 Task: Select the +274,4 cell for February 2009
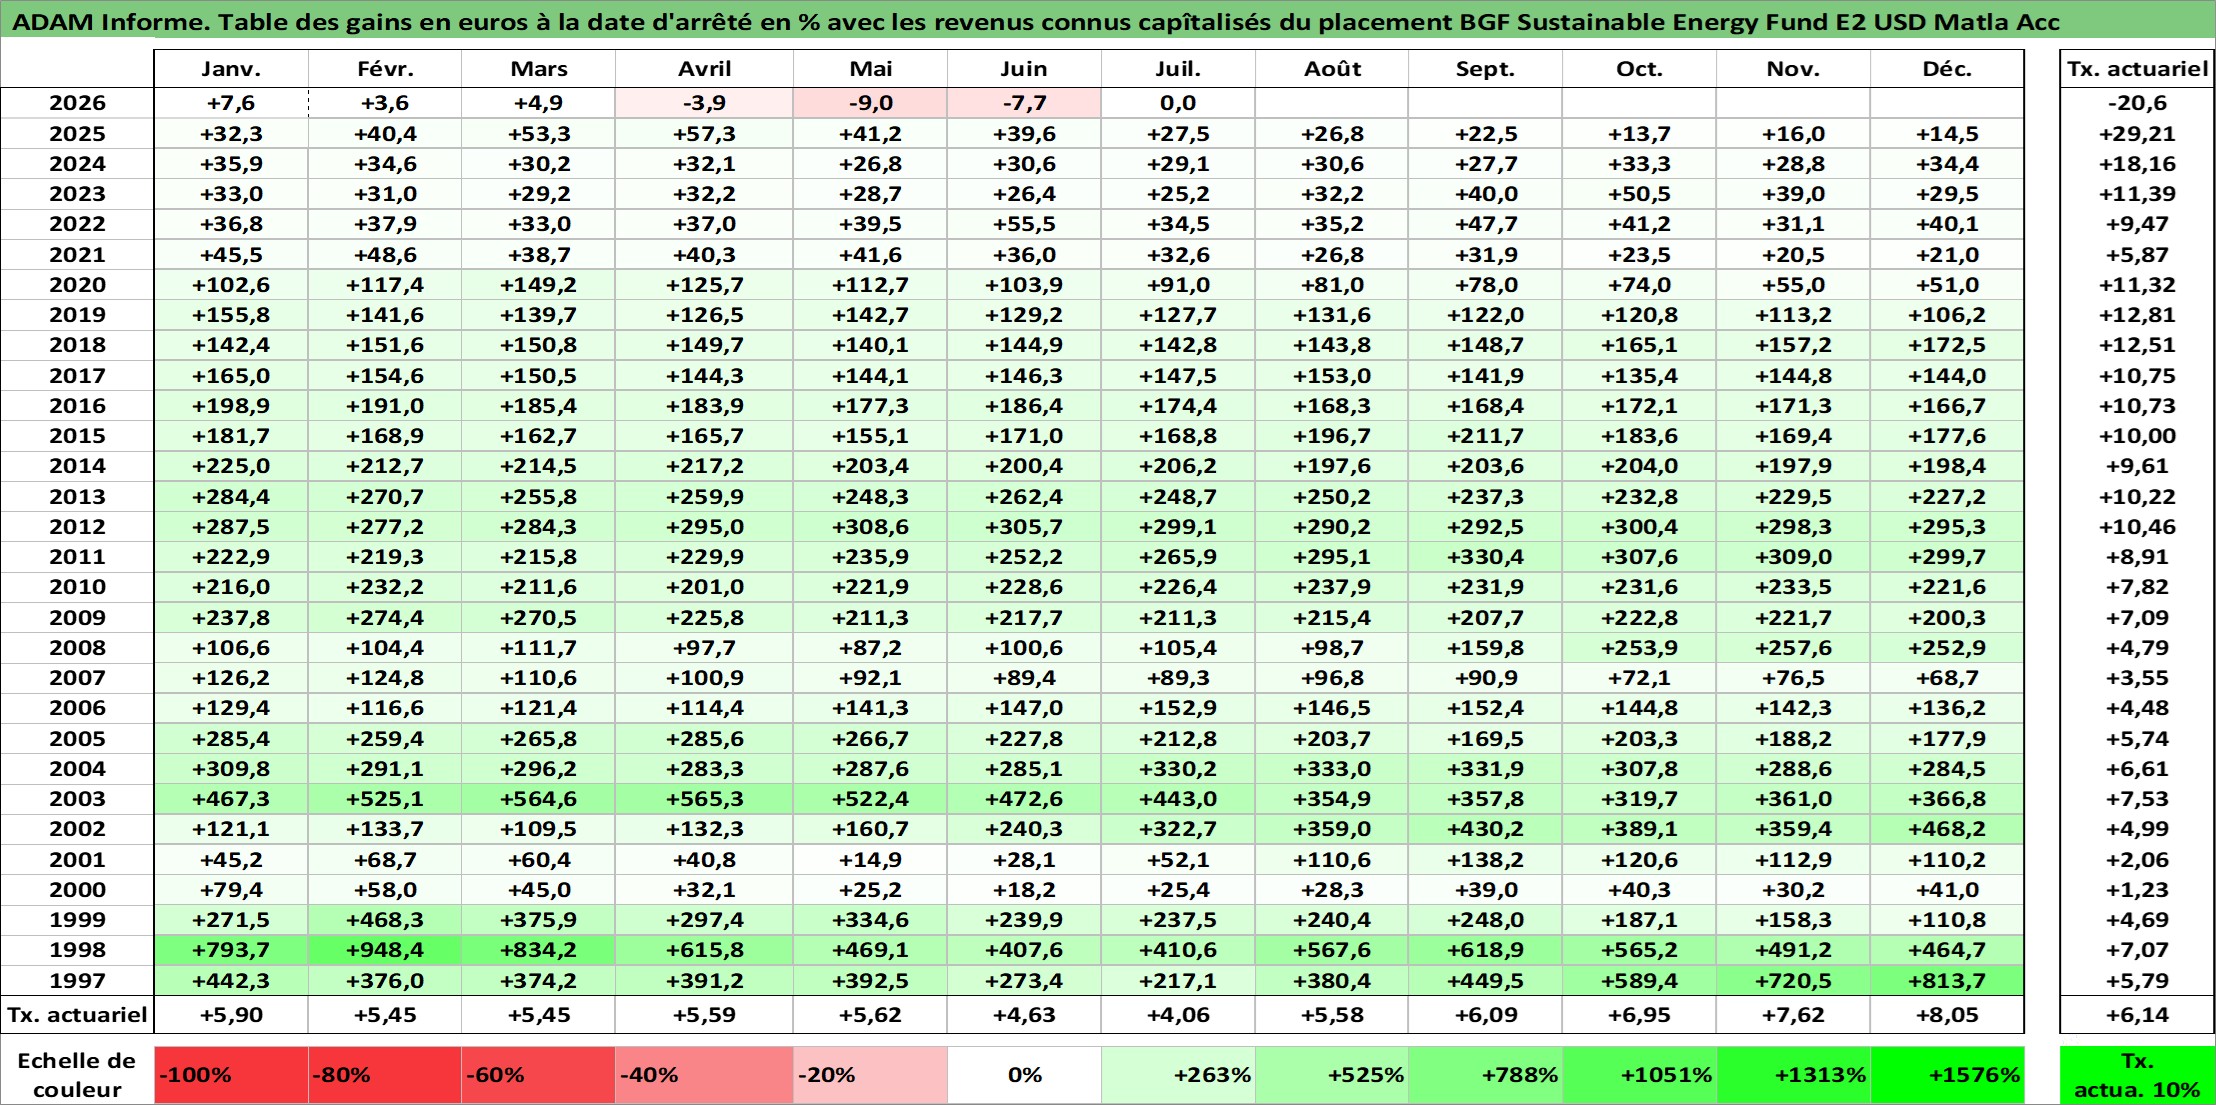[x=385, y=618]
